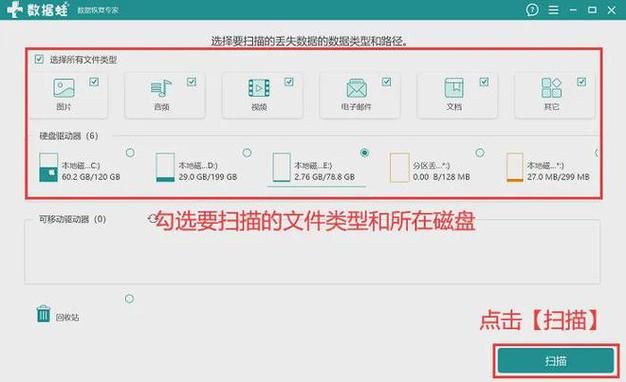Open the help chat icon in title bar
The image size is (626, 382).
532,10
